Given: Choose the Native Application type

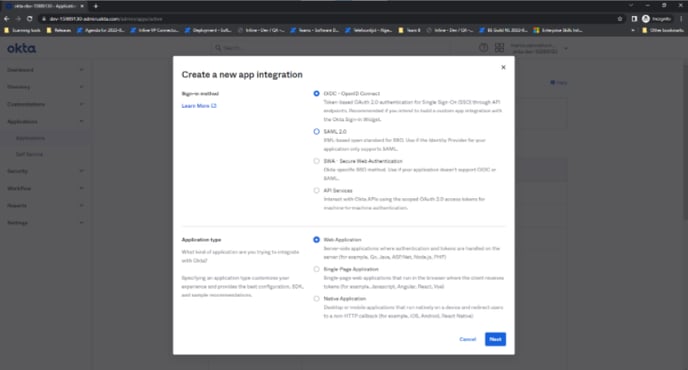Looking at the screenshot, I should click(x=316, y=298).
